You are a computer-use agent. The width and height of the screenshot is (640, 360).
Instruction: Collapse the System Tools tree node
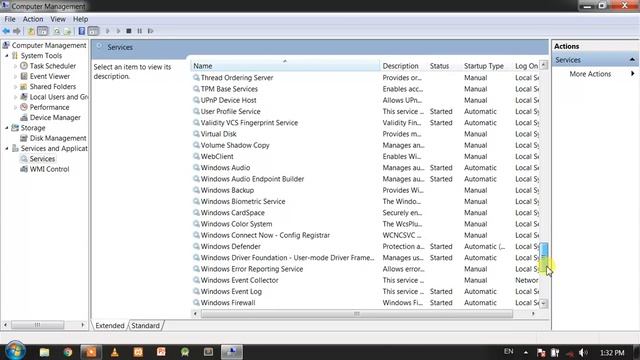click(7, 56)
